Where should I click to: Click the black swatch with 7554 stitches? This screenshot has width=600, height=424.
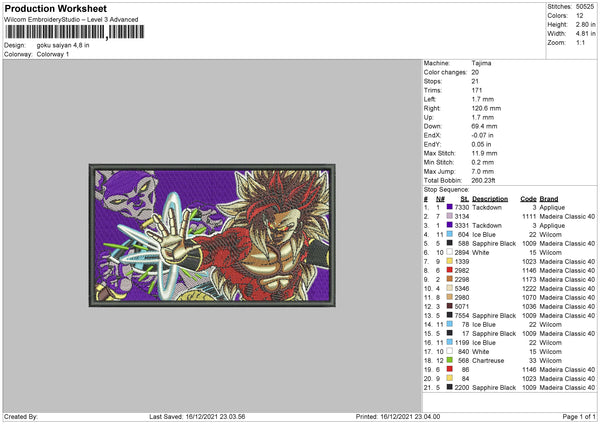coord(450,315)
